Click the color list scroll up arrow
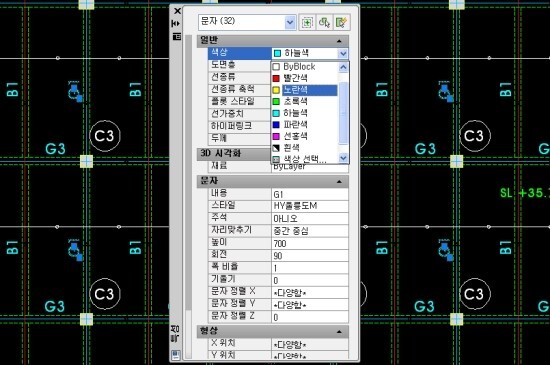Image resolution: width=550 pixels, height=365 pixels. coord(343,67)
